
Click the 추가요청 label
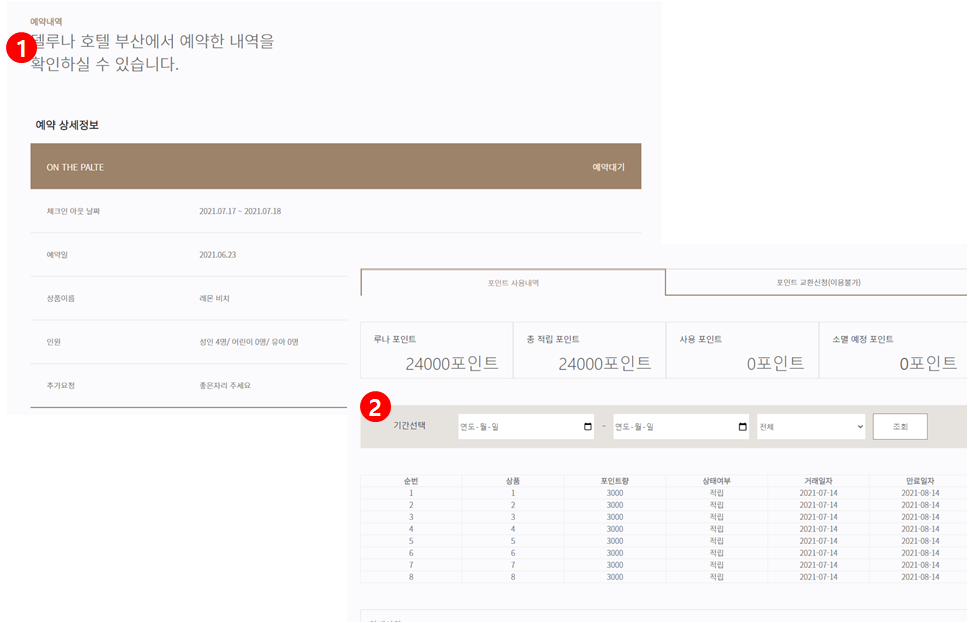tap(60, 385)
